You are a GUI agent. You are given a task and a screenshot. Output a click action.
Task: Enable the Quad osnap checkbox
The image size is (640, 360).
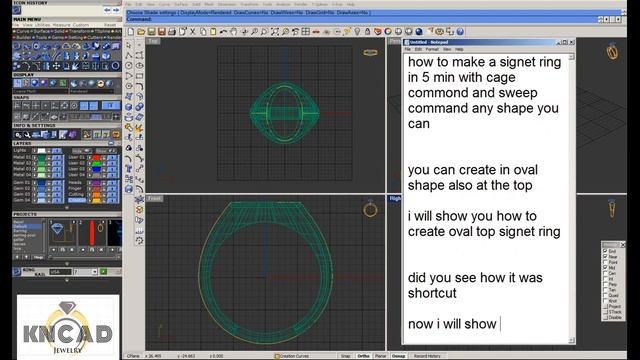tap(605, 295)
